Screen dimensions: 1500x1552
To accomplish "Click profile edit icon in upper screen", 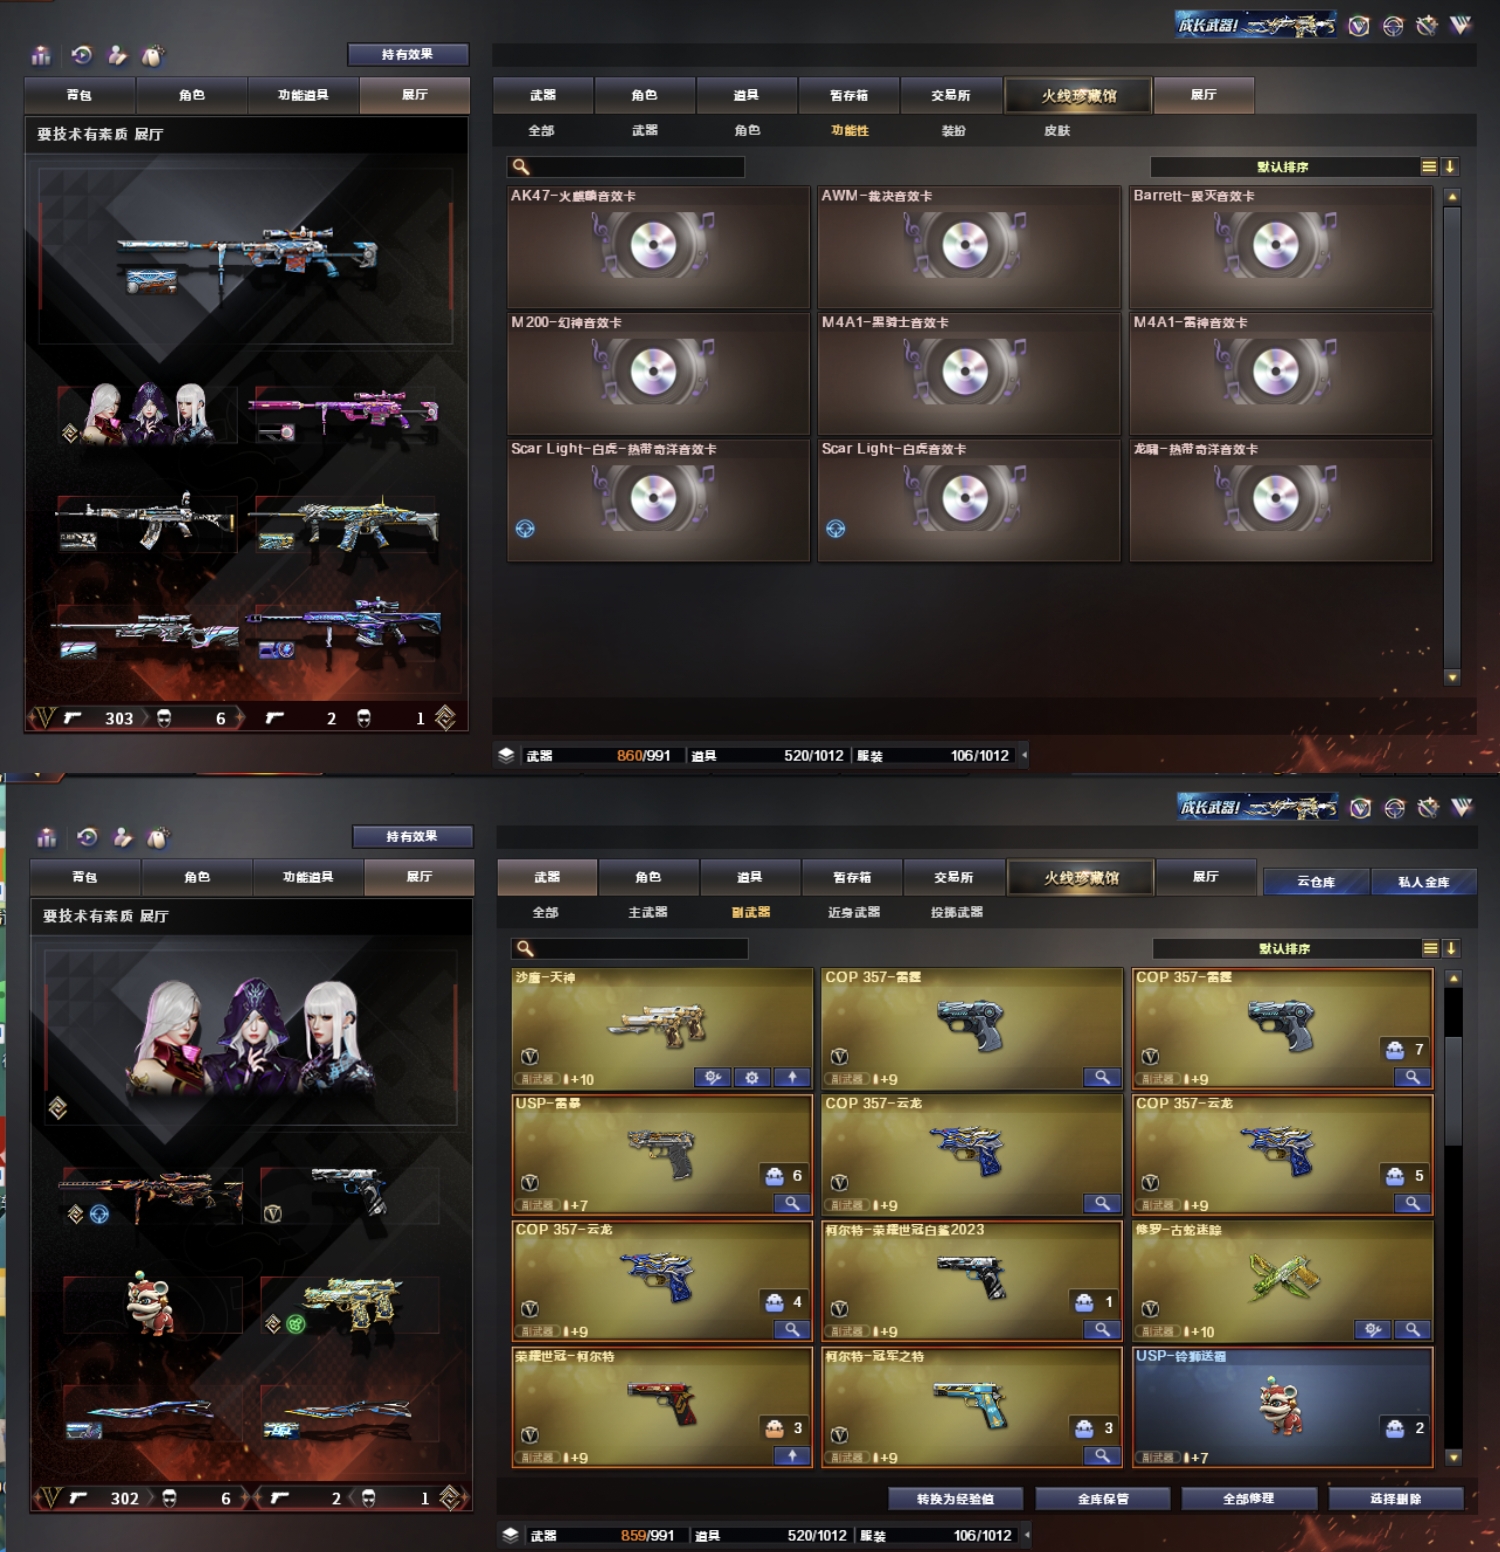I will 117,55.
